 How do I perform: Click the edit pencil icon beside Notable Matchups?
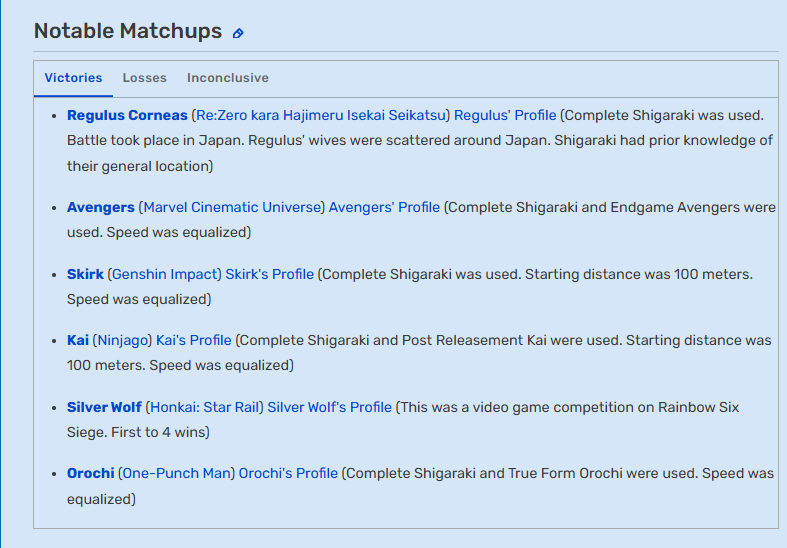[238, 34]
